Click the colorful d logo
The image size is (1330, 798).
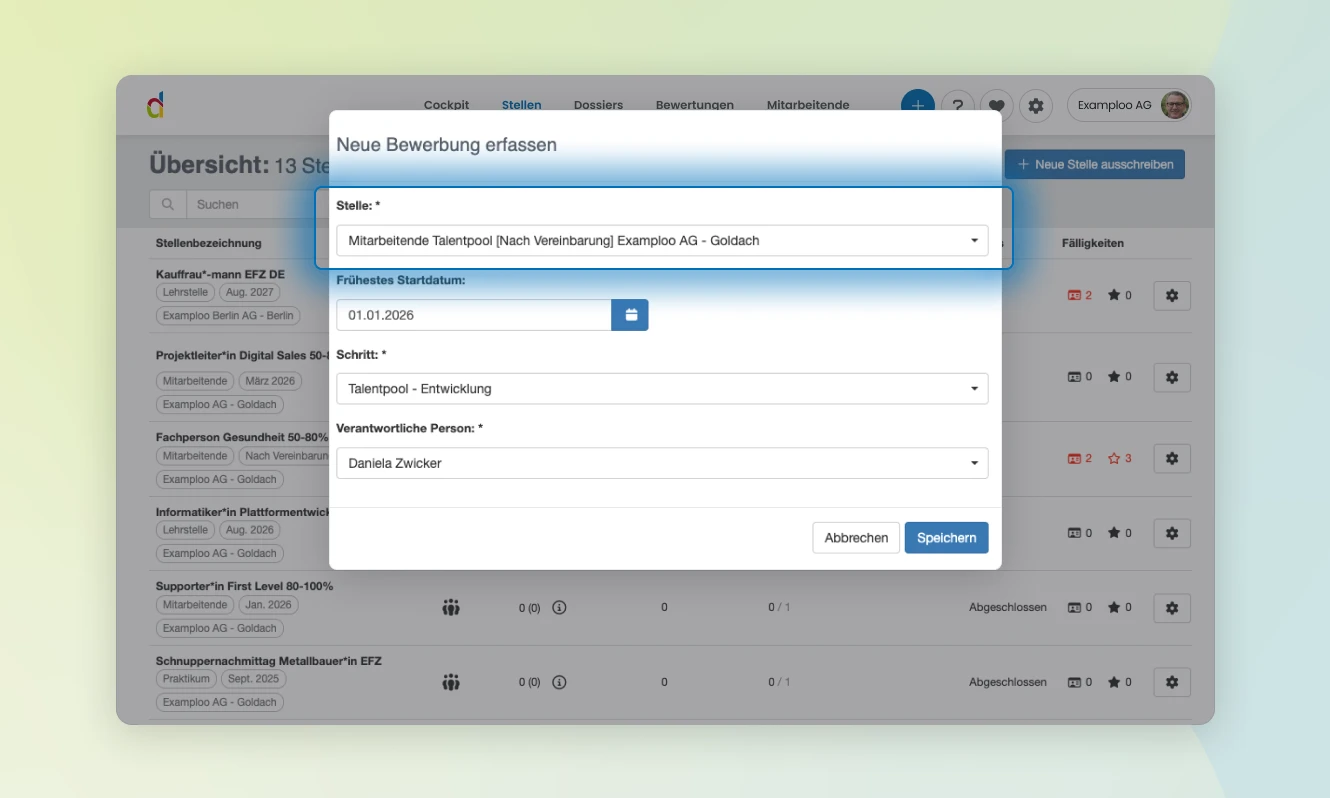[x=155, y=105]
